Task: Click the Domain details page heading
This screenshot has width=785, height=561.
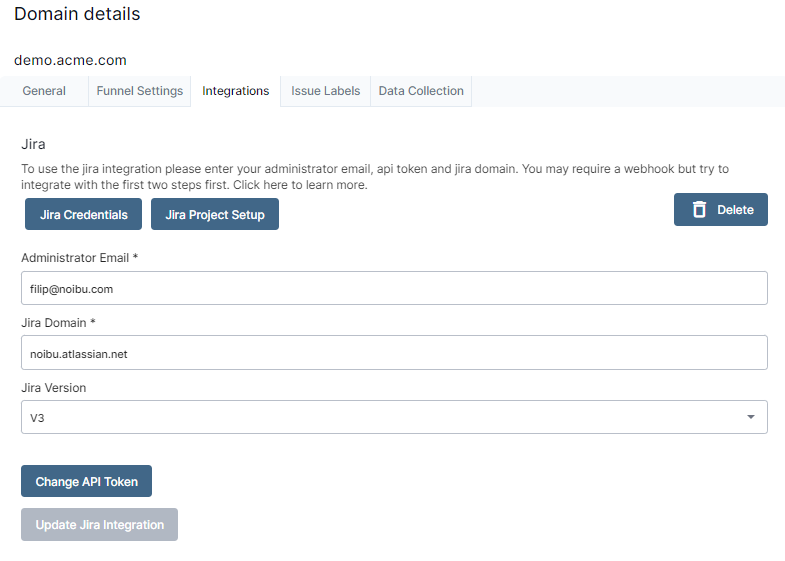Action: [x=77, y=15]
